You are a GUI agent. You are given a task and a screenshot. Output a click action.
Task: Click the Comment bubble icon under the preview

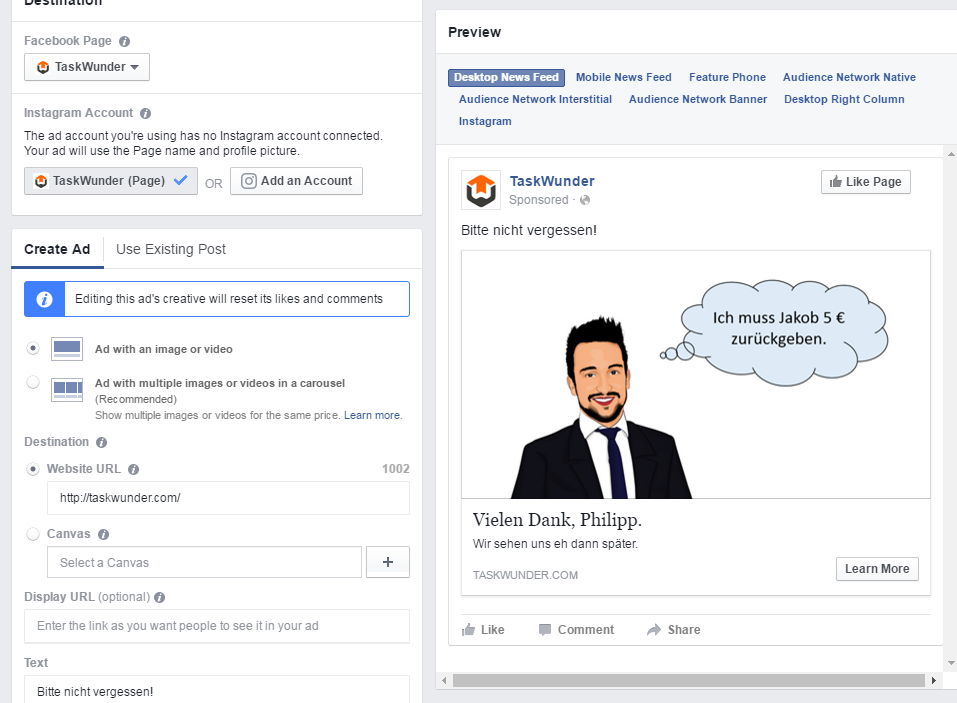[x=545, y=630]
